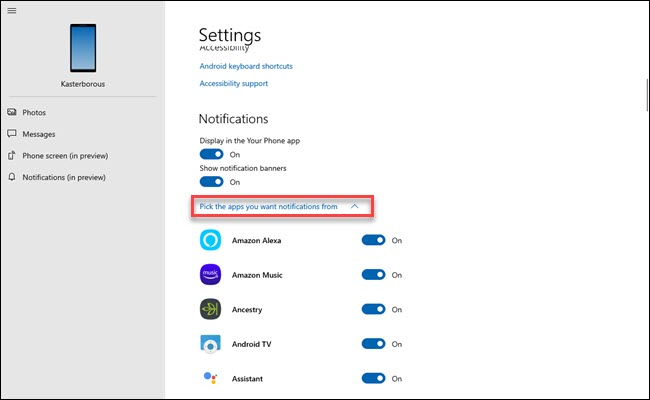Open the Accessibility support link

234,83
